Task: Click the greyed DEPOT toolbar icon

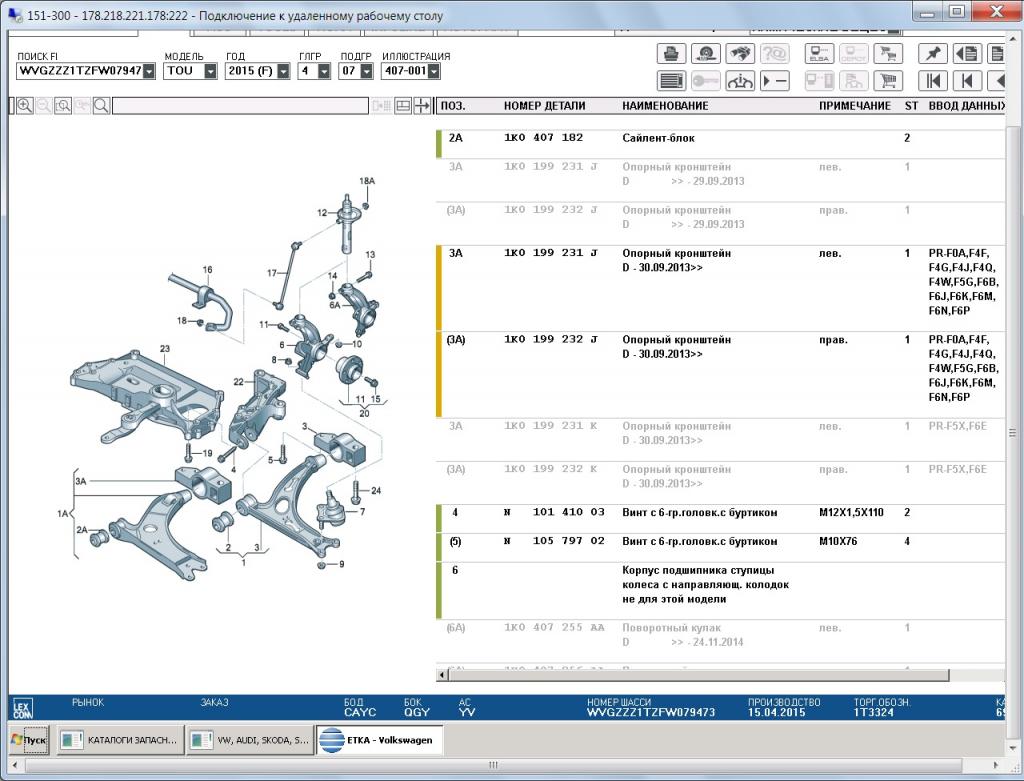Action: (854, 54)
